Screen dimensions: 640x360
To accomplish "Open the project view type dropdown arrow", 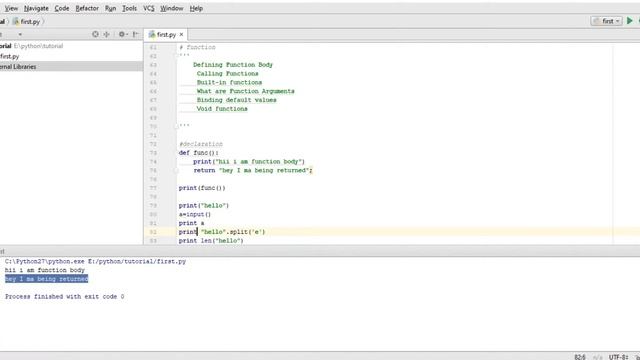I will [x=20, y=35].
